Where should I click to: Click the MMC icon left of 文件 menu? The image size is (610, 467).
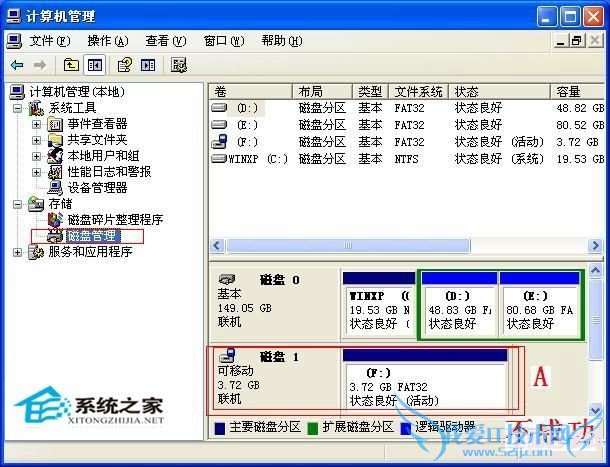pos(14,41)
